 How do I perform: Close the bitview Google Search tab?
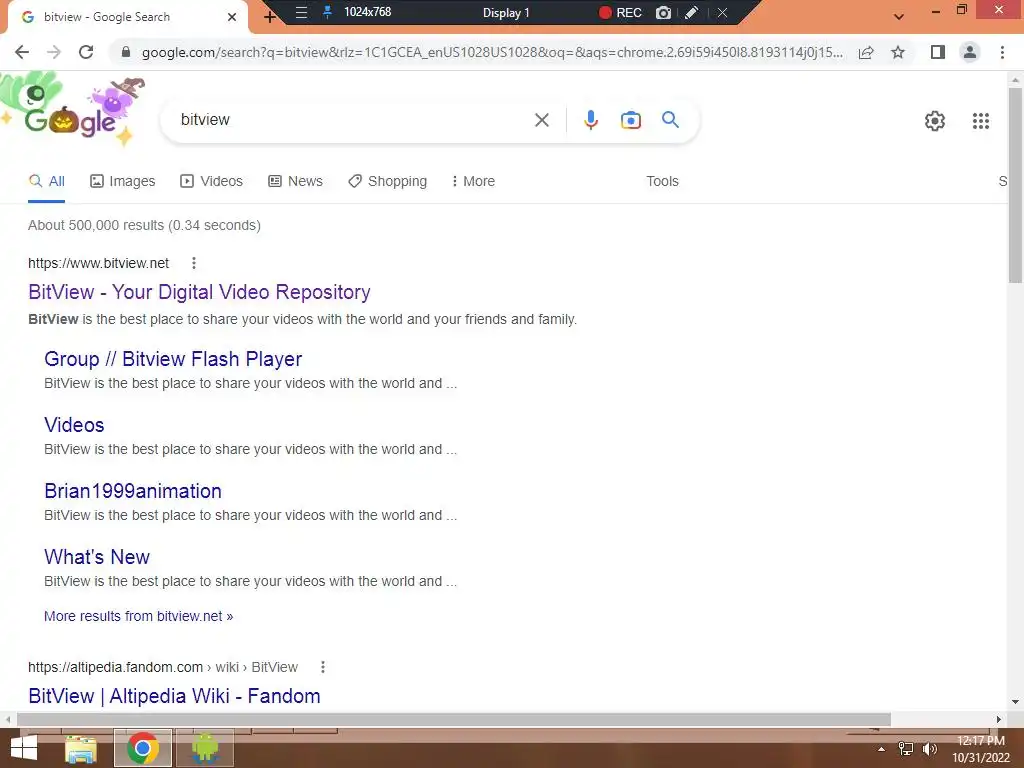(232, 17)
